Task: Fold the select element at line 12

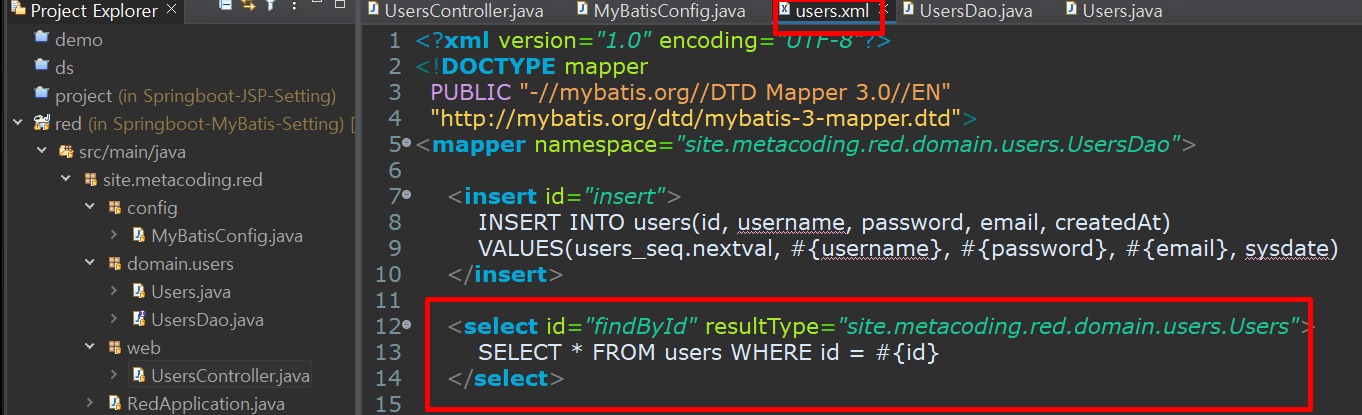Action: pyautogui.click(x=406, y=326)
